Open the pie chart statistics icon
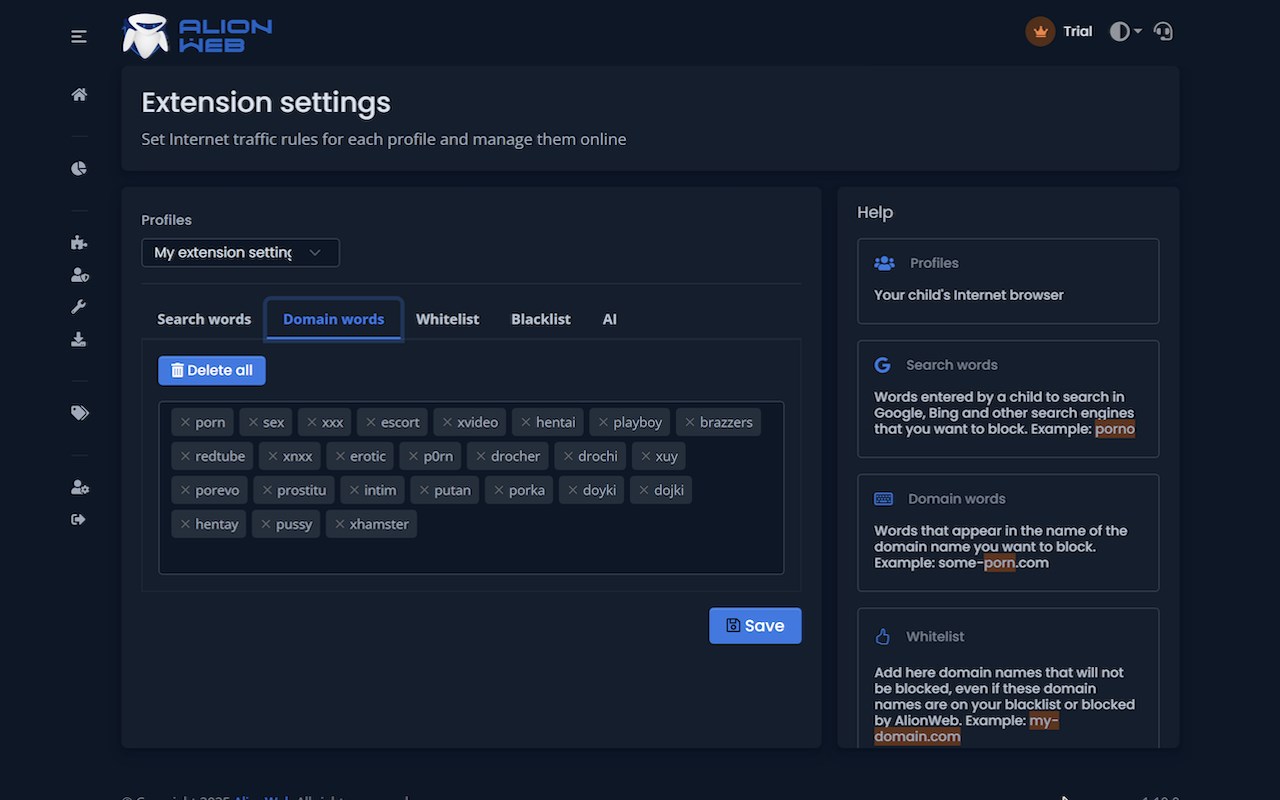The width and height of the screenshot is (1280, 800). [x=79, y=168]
